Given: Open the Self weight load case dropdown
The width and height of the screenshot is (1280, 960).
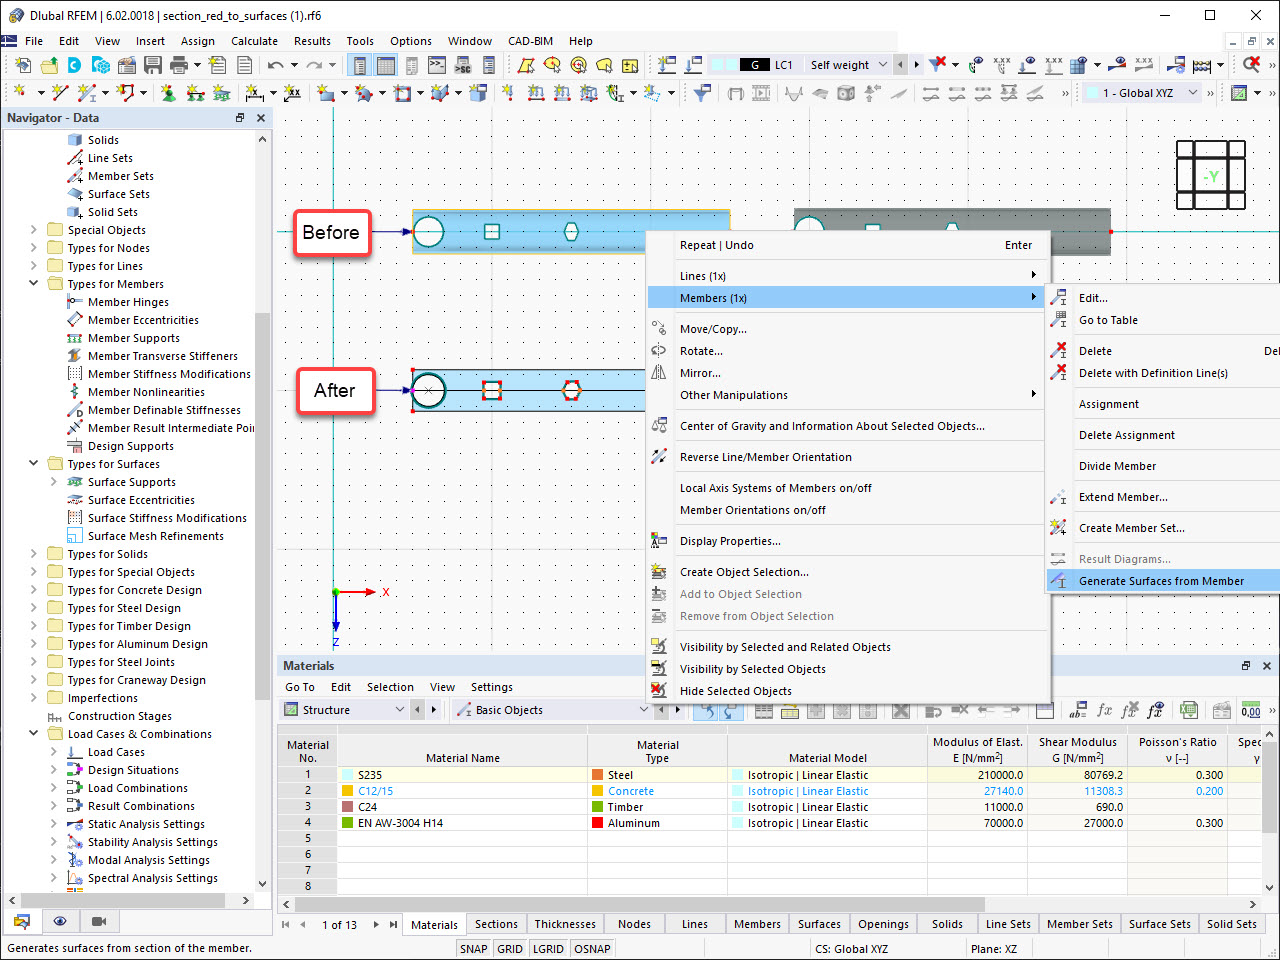Looking at the screenshot, I should [x=885, y=64].
